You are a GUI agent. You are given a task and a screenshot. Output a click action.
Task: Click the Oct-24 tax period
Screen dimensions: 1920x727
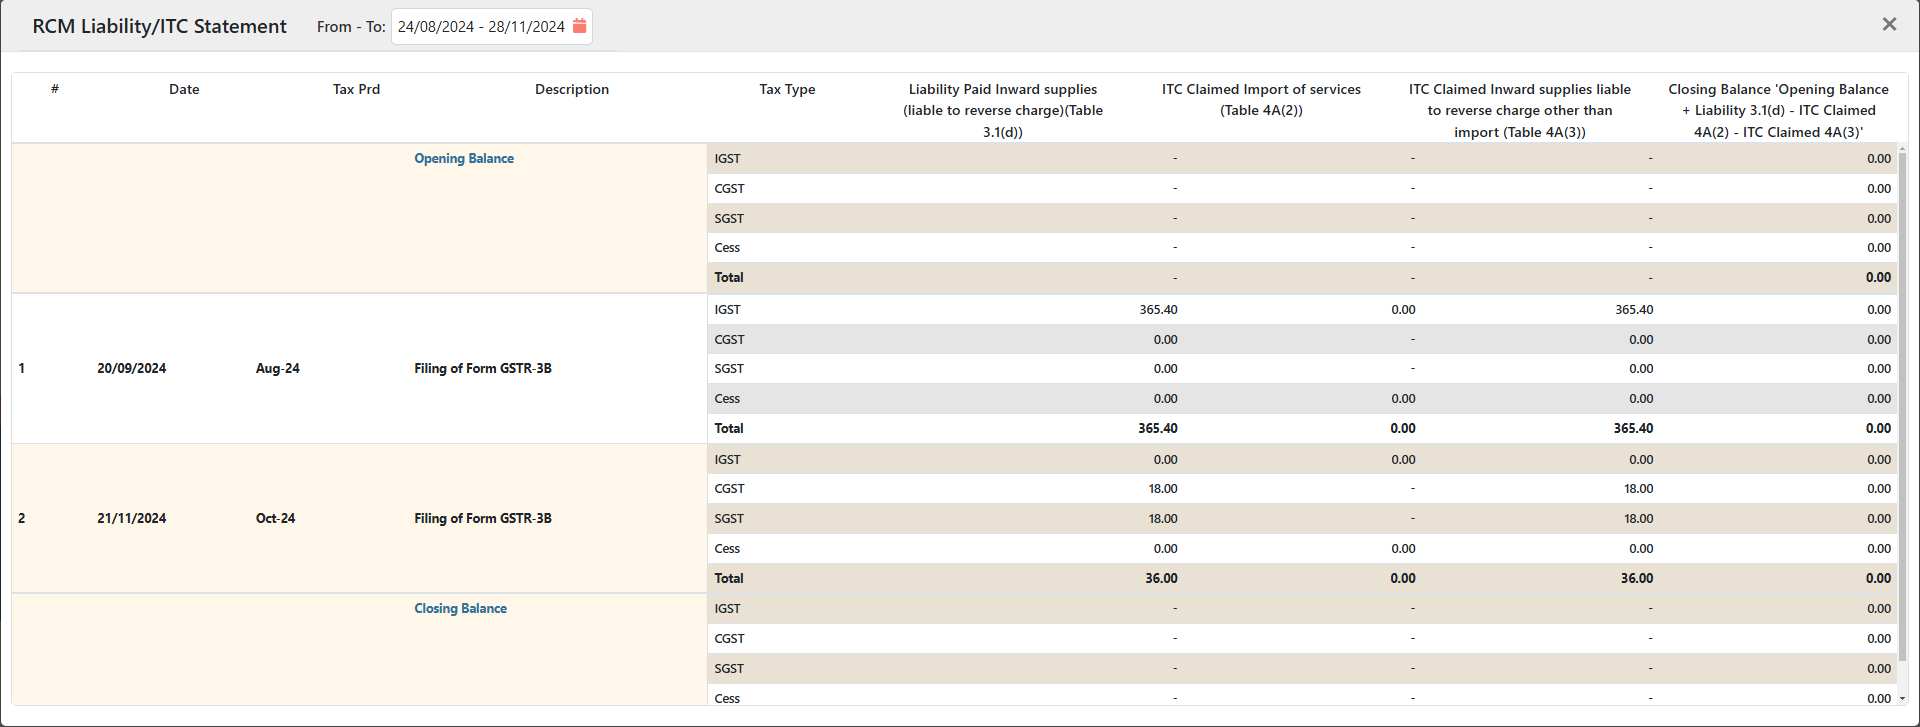275,518
